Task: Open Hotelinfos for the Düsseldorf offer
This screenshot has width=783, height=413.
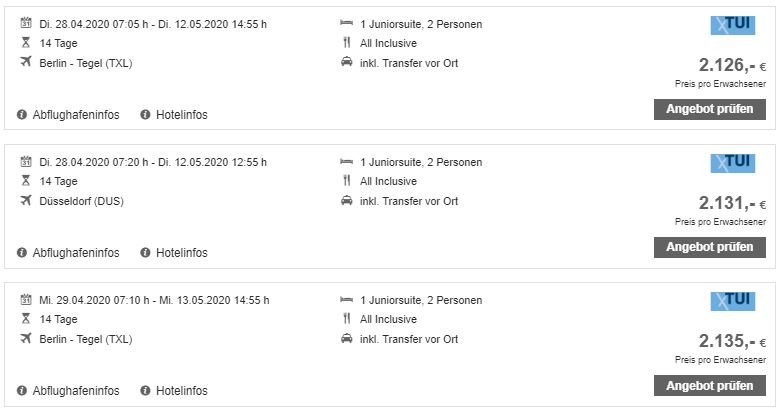Action: [182, 253]
